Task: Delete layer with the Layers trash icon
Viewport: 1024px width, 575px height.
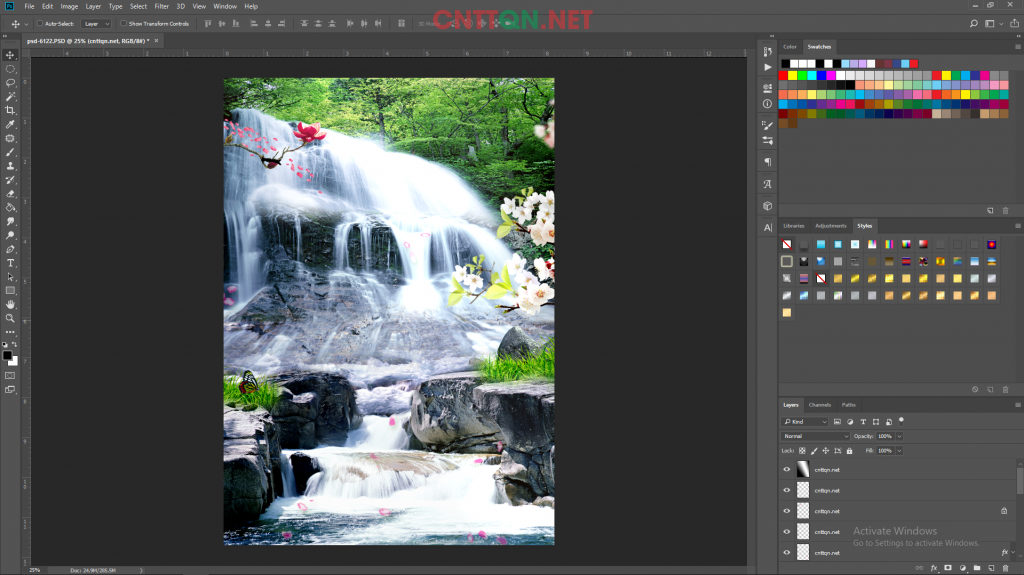Action: [x=1005, y=568]
